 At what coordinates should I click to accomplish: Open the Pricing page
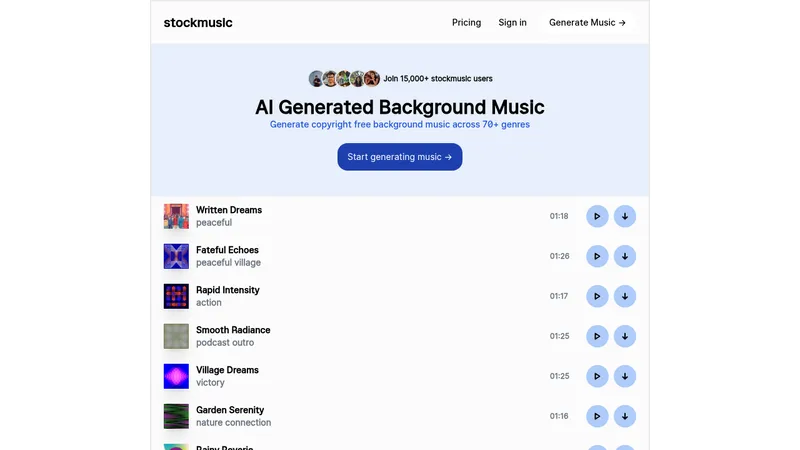[466, 22]
